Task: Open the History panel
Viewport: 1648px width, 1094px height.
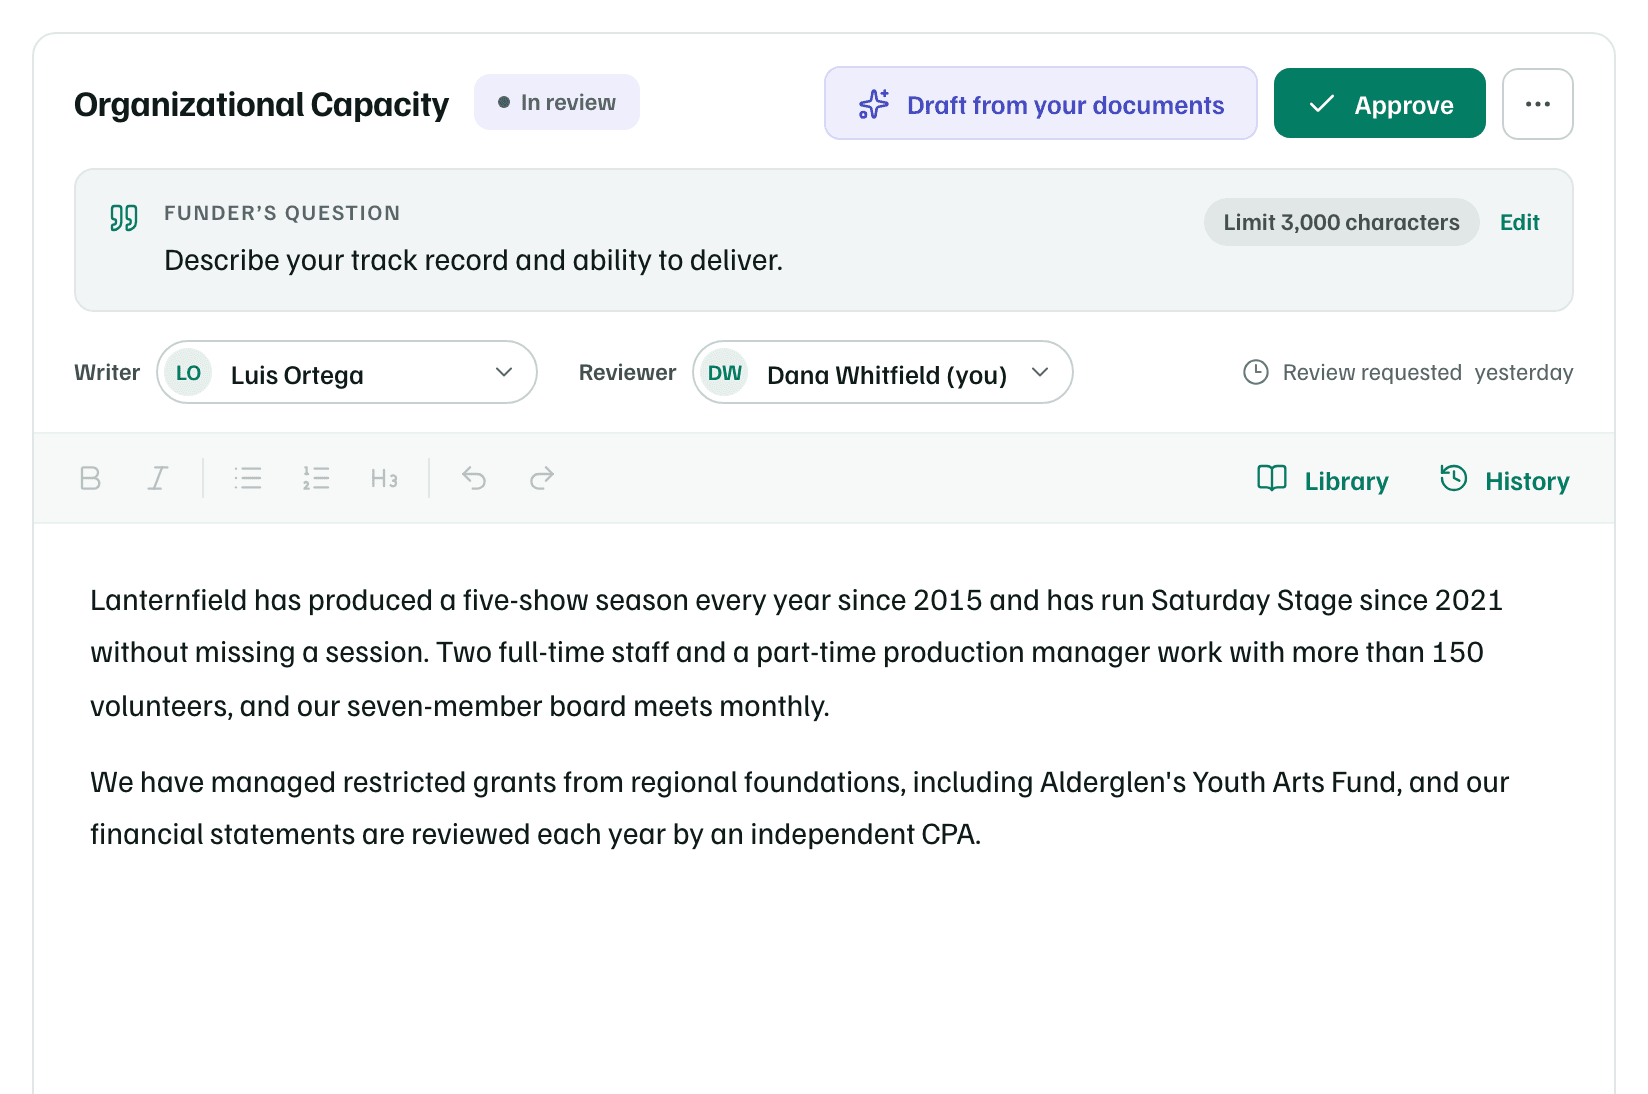Action: pos(1504,480)
